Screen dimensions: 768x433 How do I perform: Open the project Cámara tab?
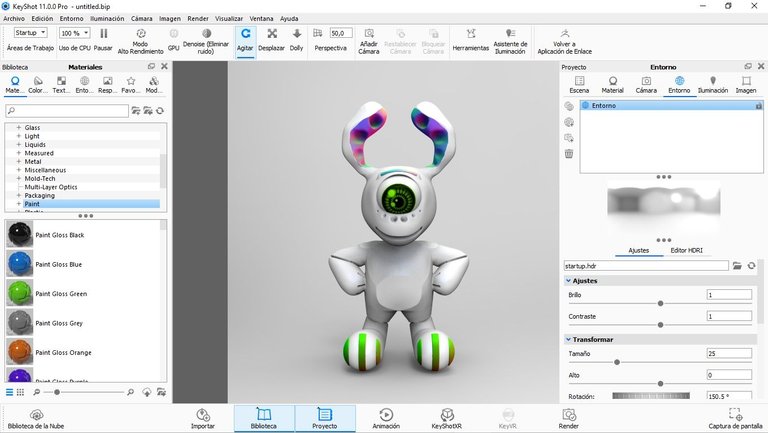pos(646,85)
